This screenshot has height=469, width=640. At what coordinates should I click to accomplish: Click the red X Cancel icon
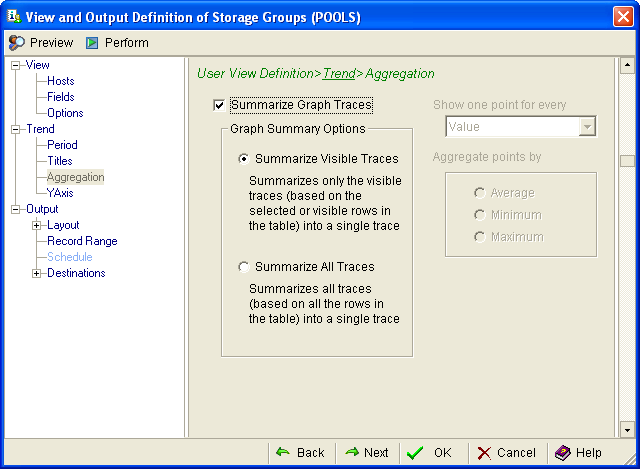[484, 453]
